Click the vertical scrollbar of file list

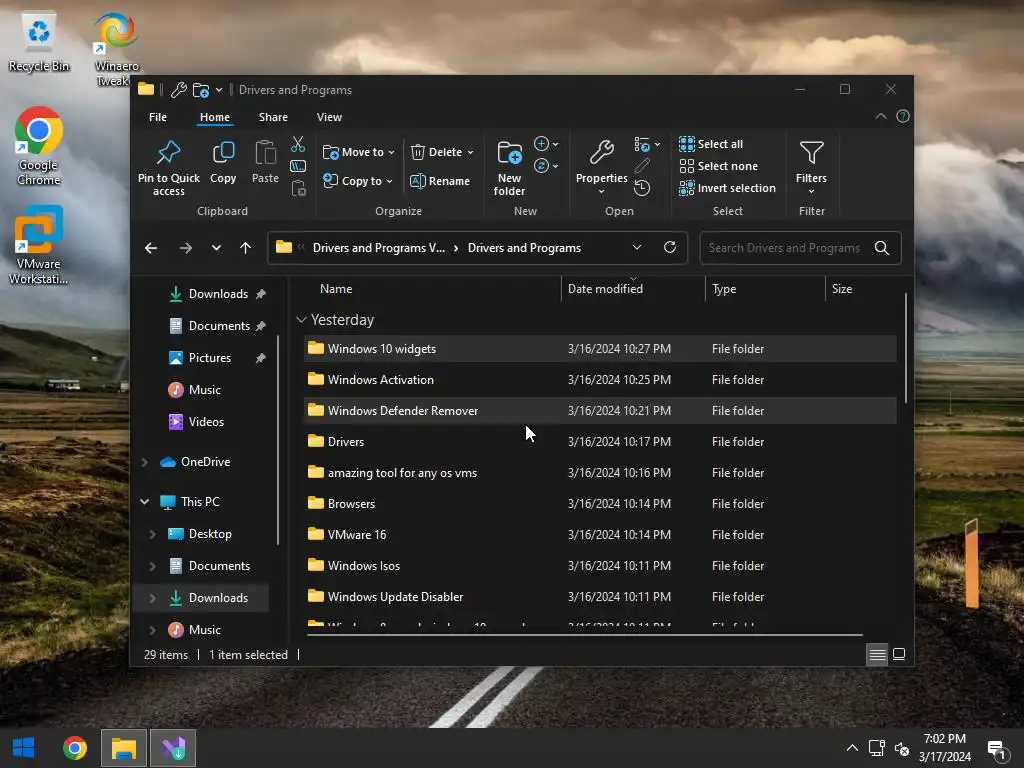[906, 348]
